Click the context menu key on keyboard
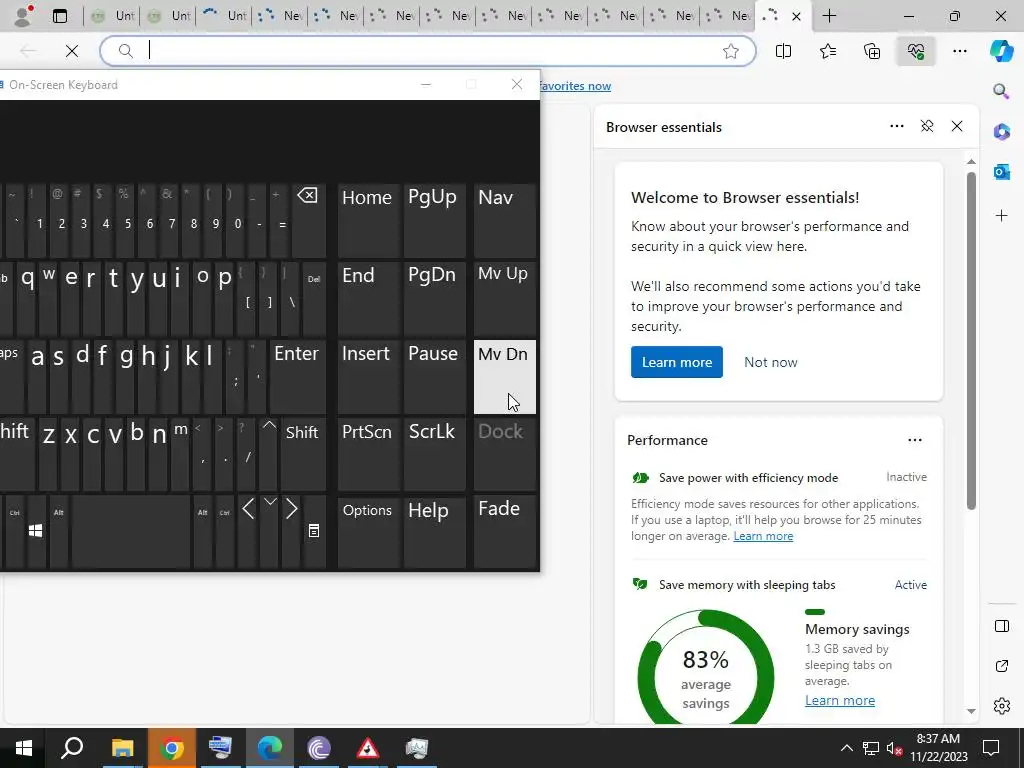The image size is (1024, 768). [314, 531]
